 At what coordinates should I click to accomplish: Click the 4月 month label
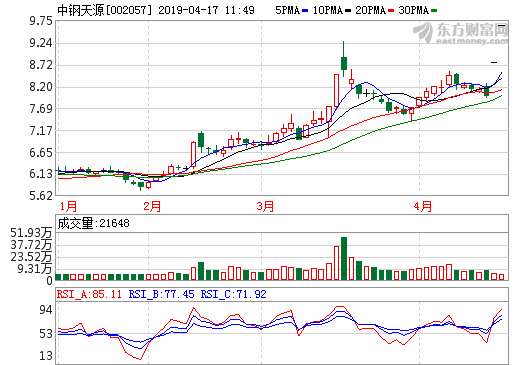(423, 206)
